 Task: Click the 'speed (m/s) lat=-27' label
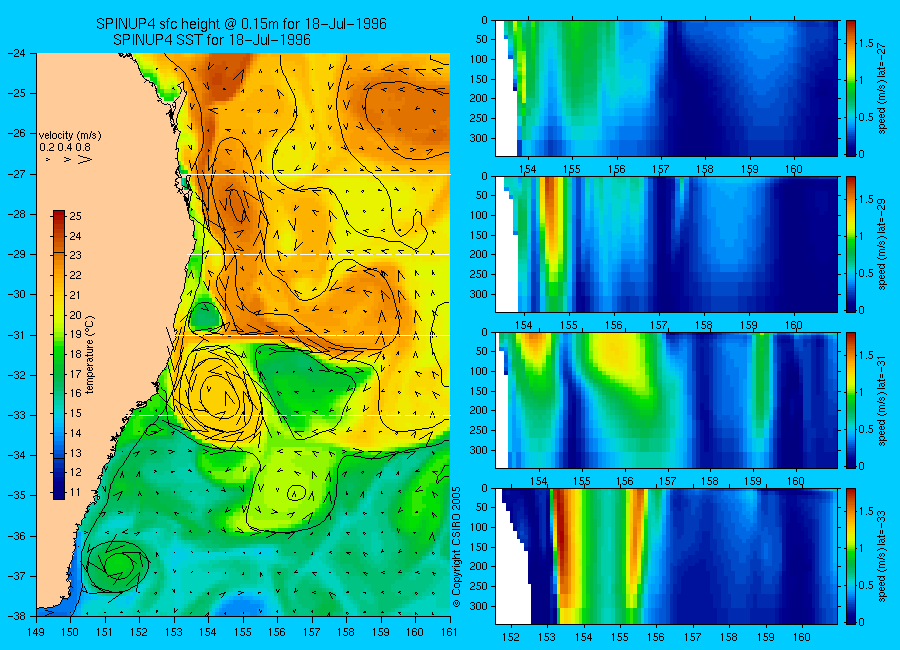pos(883,88)
